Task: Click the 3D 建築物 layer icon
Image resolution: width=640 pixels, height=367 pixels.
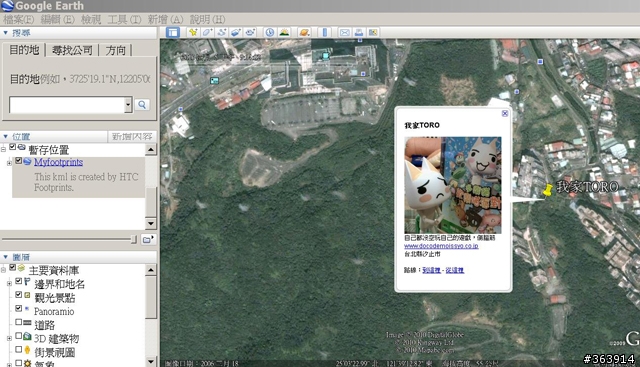Action: 27,336
